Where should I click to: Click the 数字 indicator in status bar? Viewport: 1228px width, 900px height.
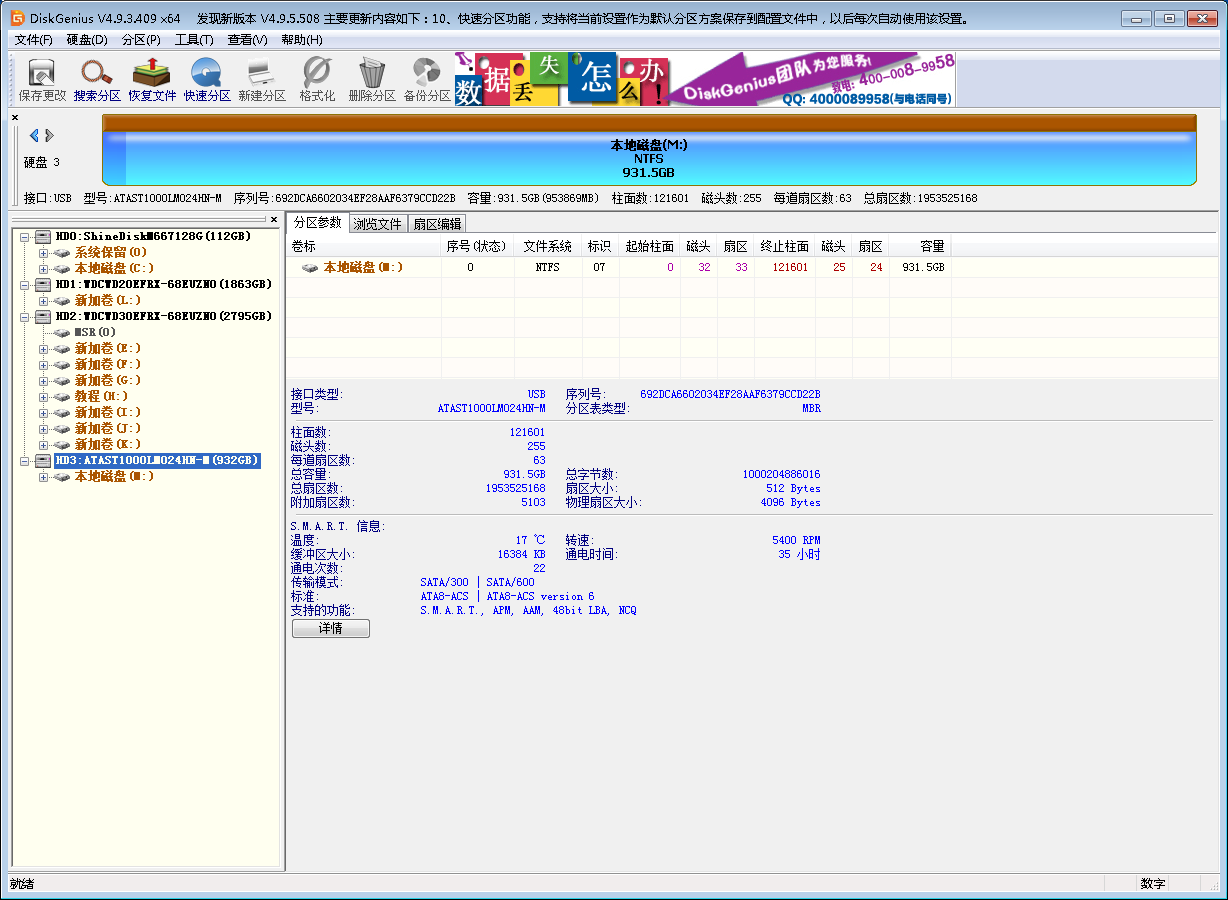click(1153, 884)
